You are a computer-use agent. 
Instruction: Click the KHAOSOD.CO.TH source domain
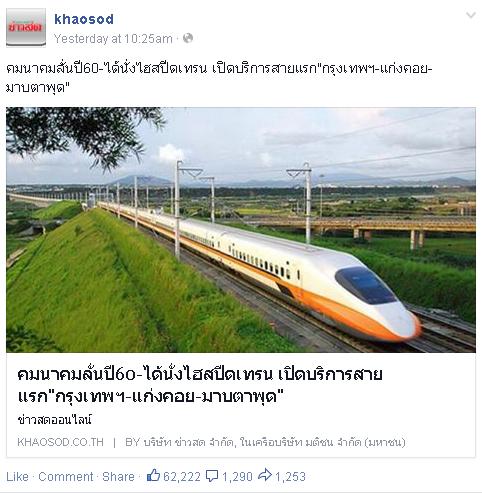point(61,442)
